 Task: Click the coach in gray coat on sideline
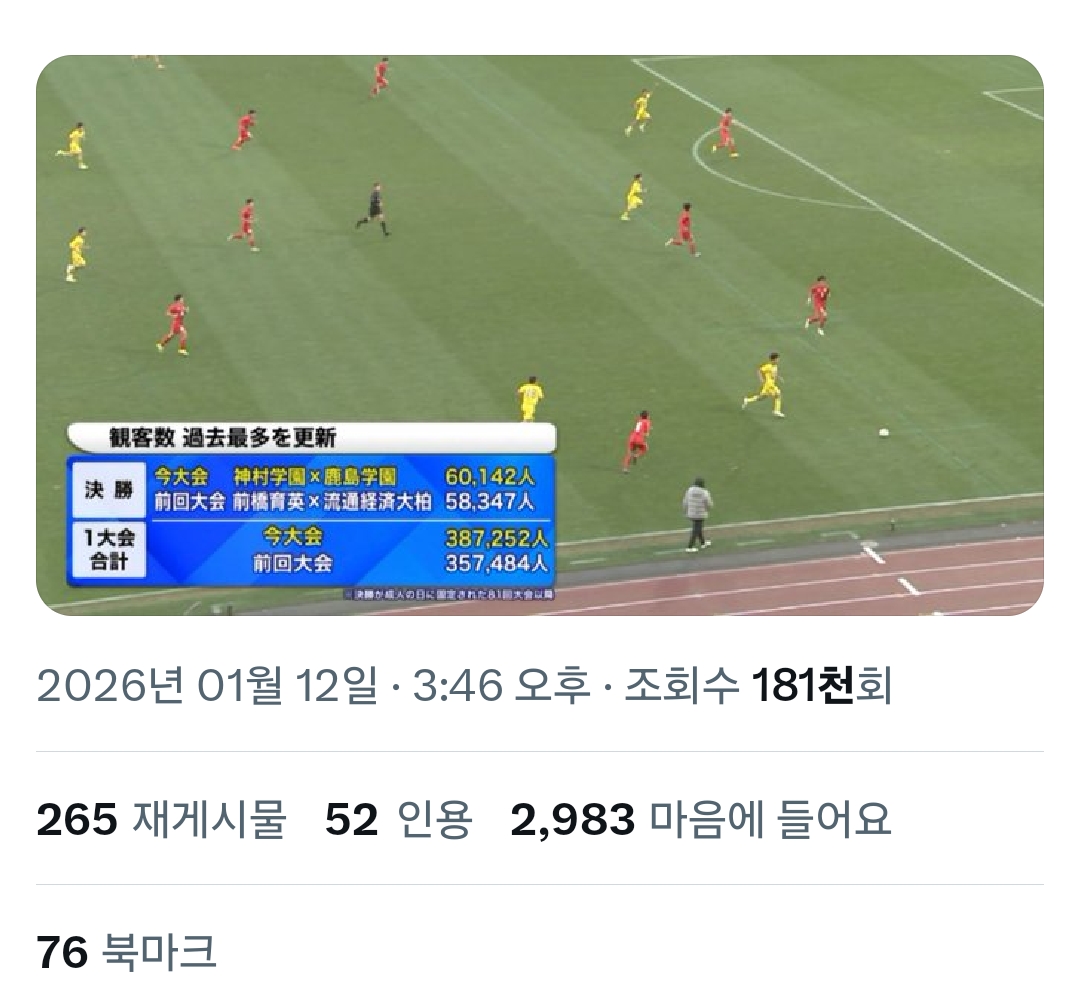pos(698,515)
